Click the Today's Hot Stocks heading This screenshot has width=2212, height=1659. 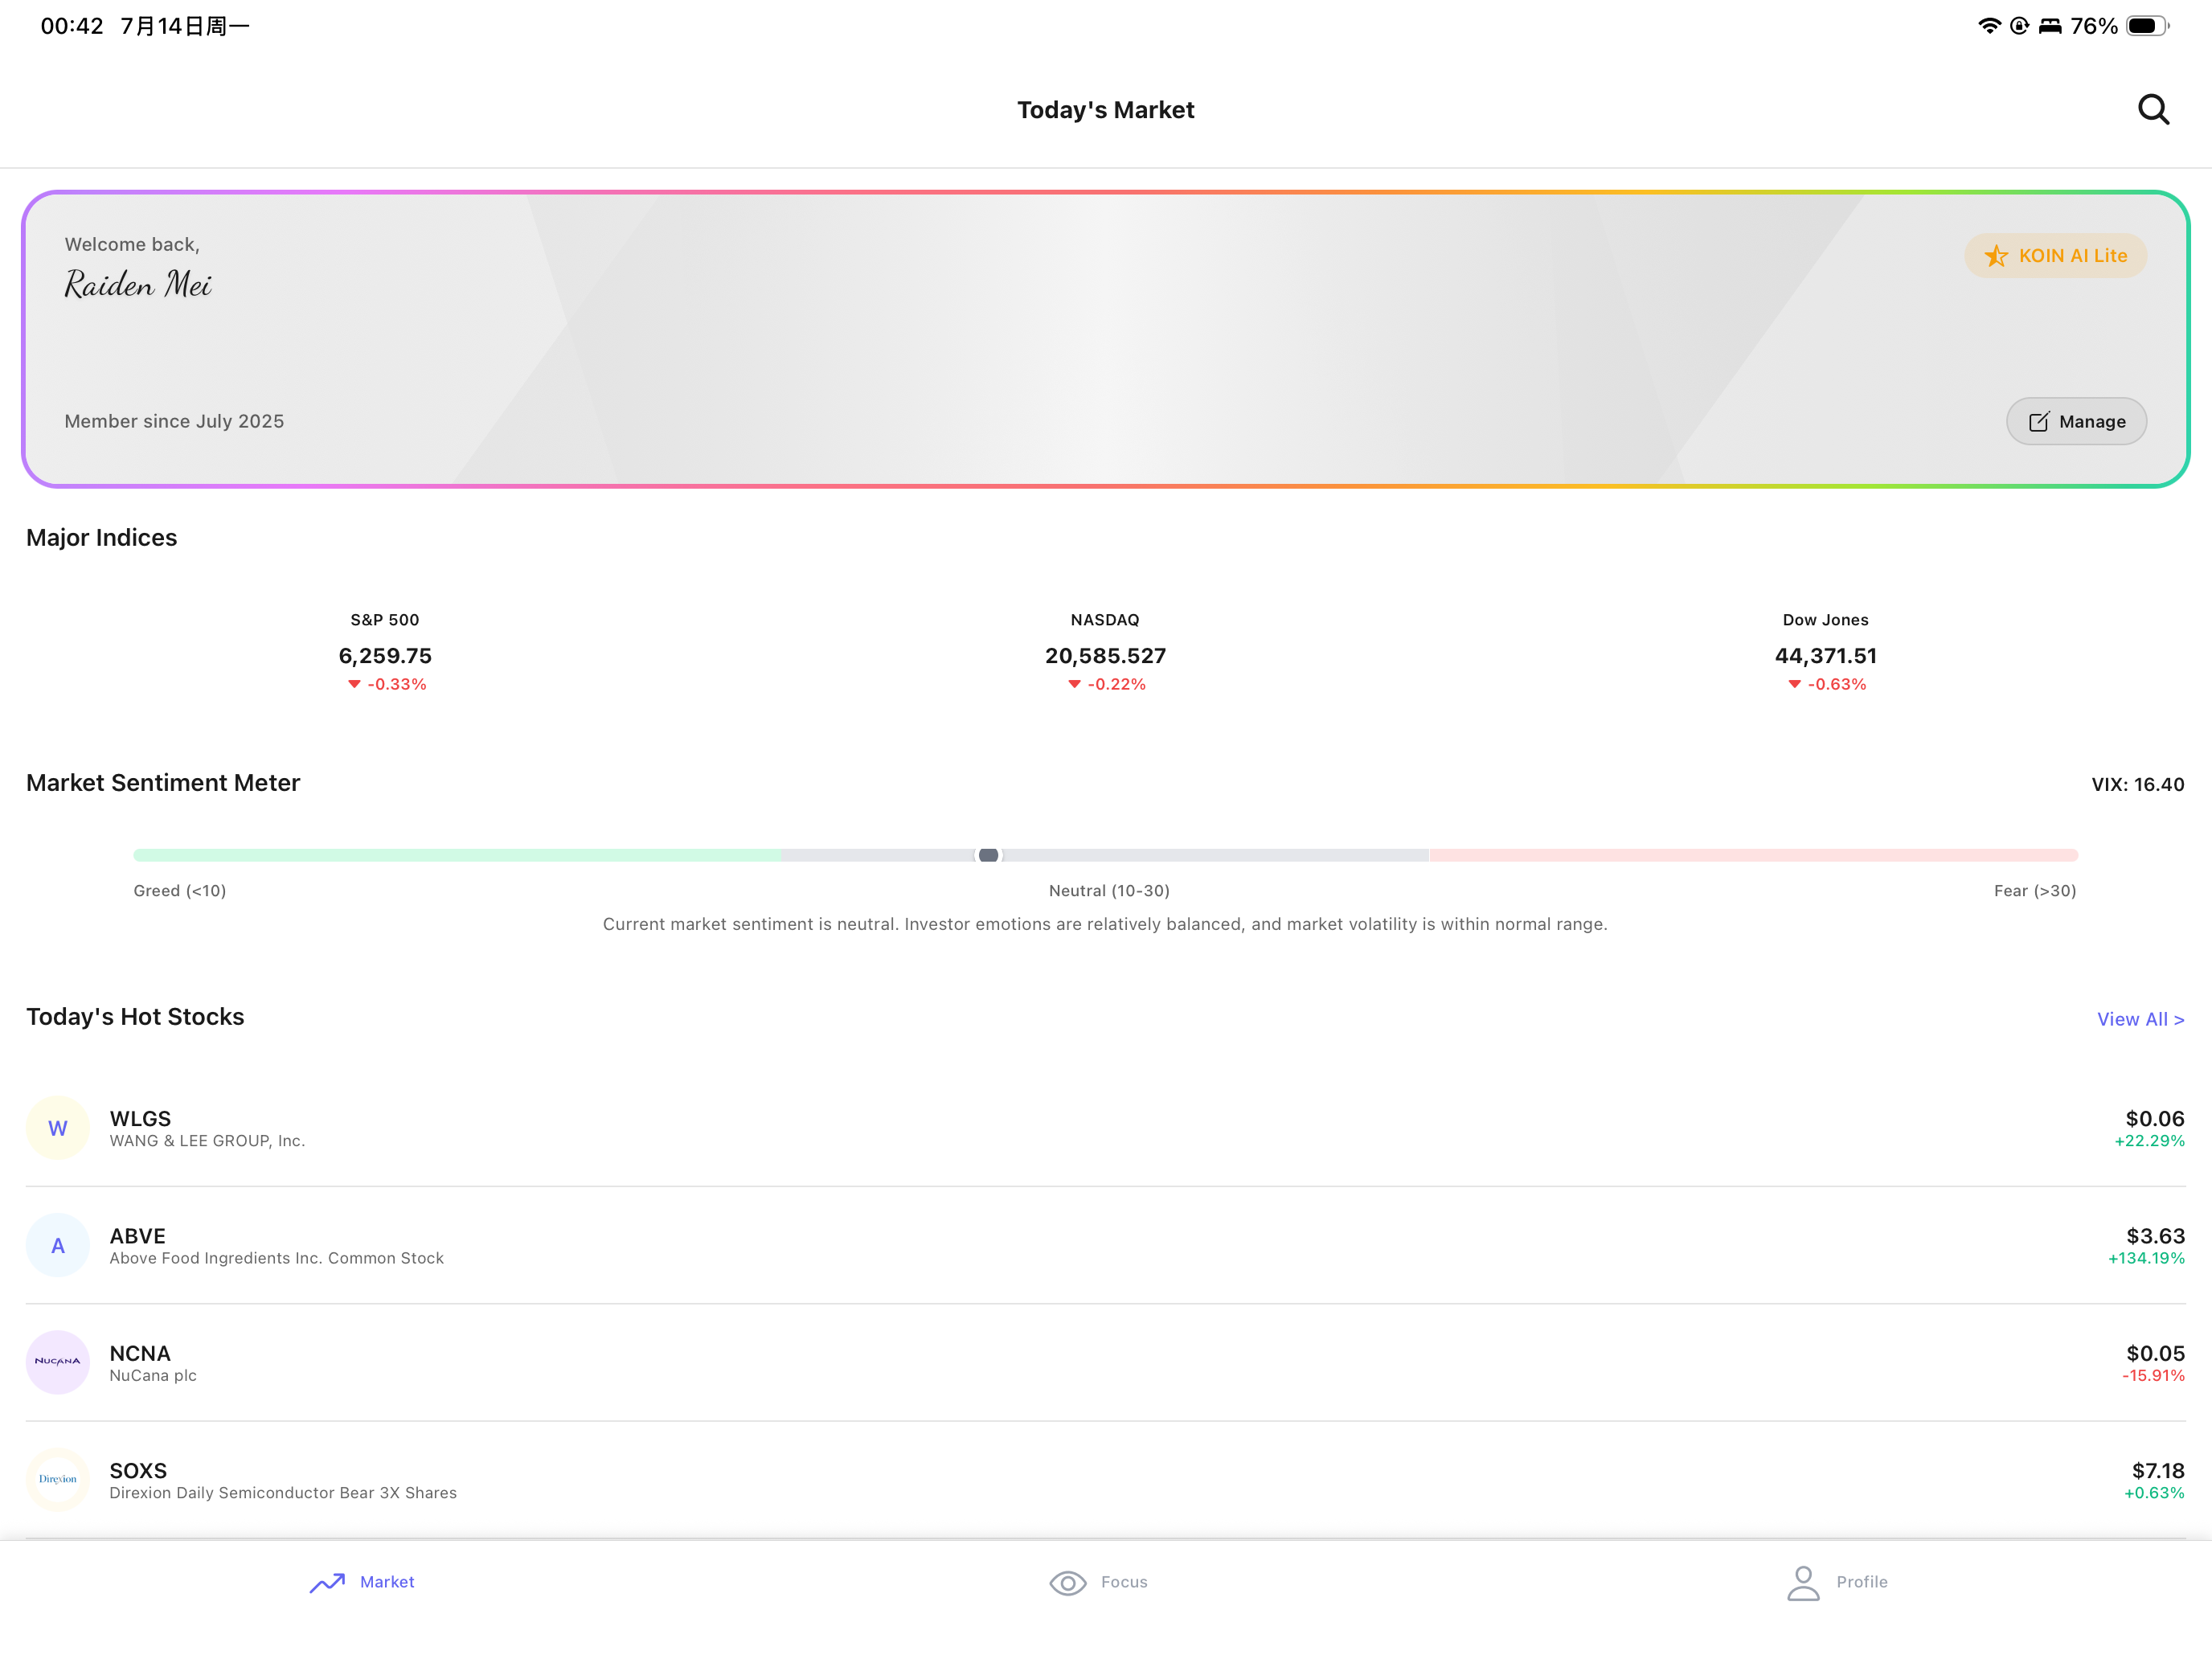[x=135, y=1016]
